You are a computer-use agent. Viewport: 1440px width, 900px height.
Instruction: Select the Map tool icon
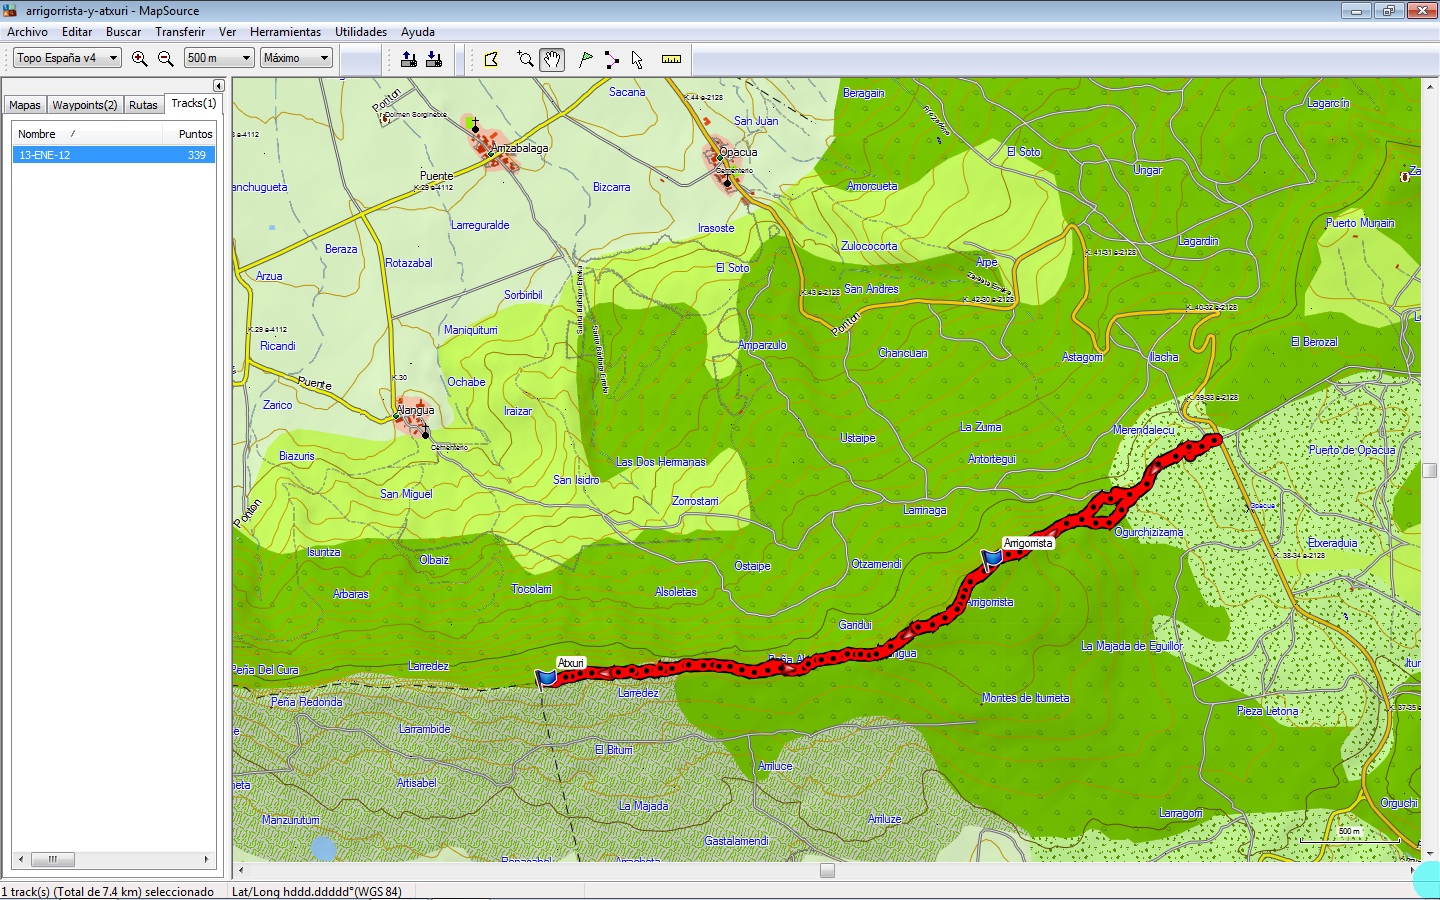pos(491,59)
